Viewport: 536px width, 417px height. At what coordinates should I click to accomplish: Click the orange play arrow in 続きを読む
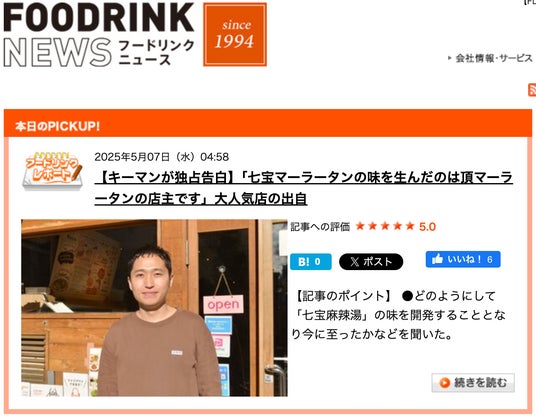444,383
